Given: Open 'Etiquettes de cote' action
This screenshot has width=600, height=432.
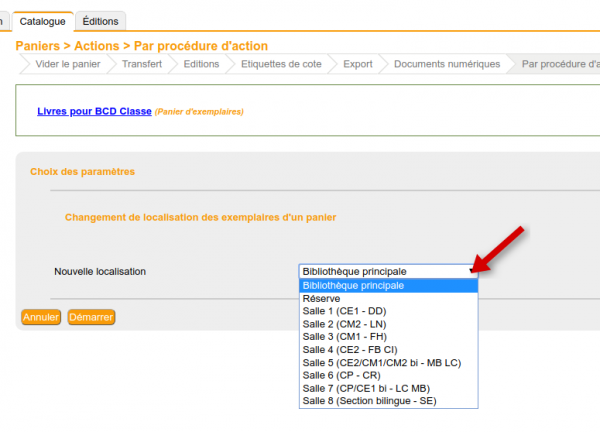Looking at the screenshot, I should (281, 64).
